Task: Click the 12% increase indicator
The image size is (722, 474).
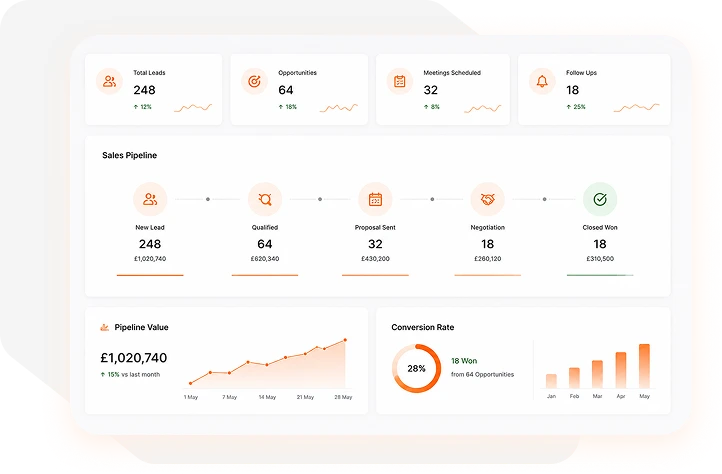Action: click(142, 107)
